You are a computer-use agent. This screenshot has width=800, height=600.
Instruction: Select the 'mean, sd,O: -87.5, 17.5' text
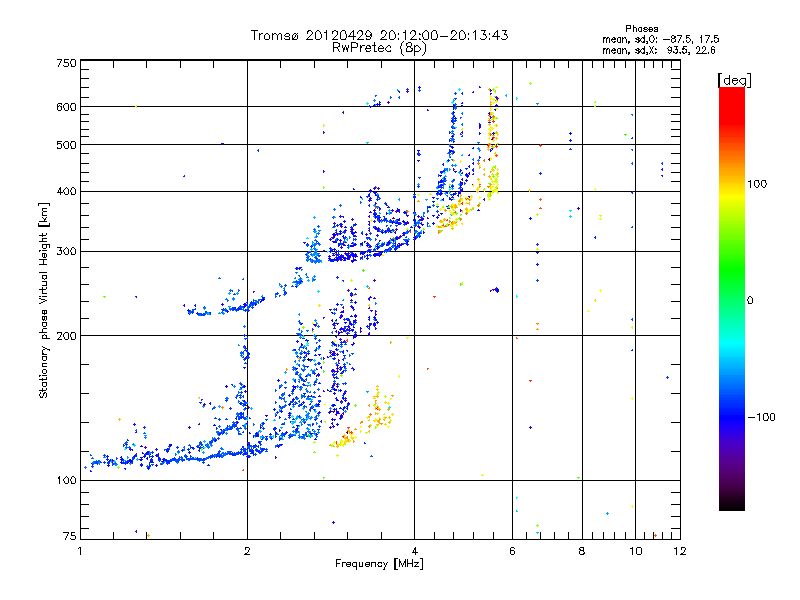[x=661, y=39]
